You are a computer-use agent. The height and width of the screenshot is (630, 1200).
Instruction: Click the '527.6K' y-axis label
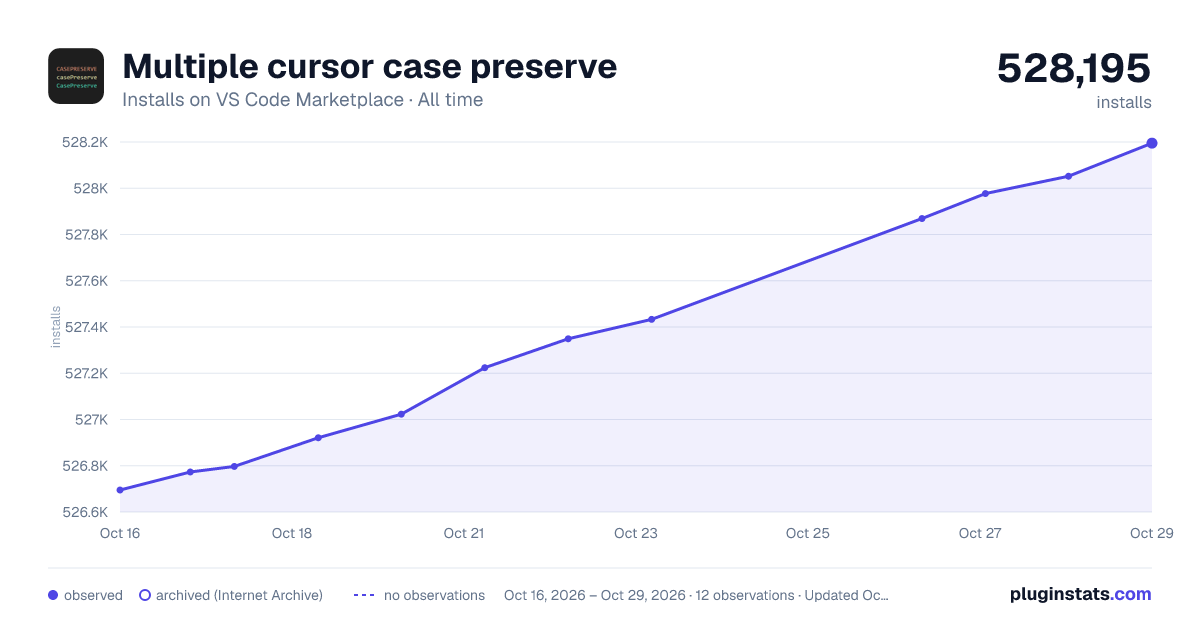[85, 281]
